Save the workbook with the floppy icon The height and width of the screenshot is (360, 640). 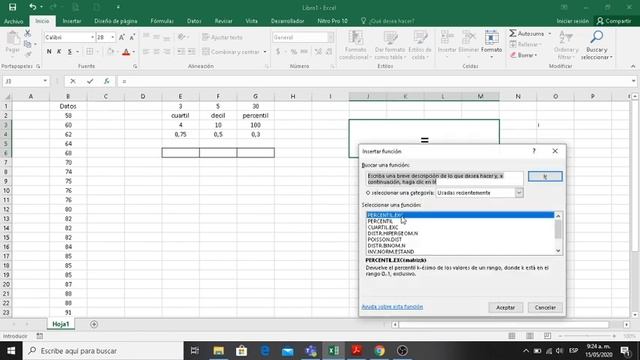(12, 7)
